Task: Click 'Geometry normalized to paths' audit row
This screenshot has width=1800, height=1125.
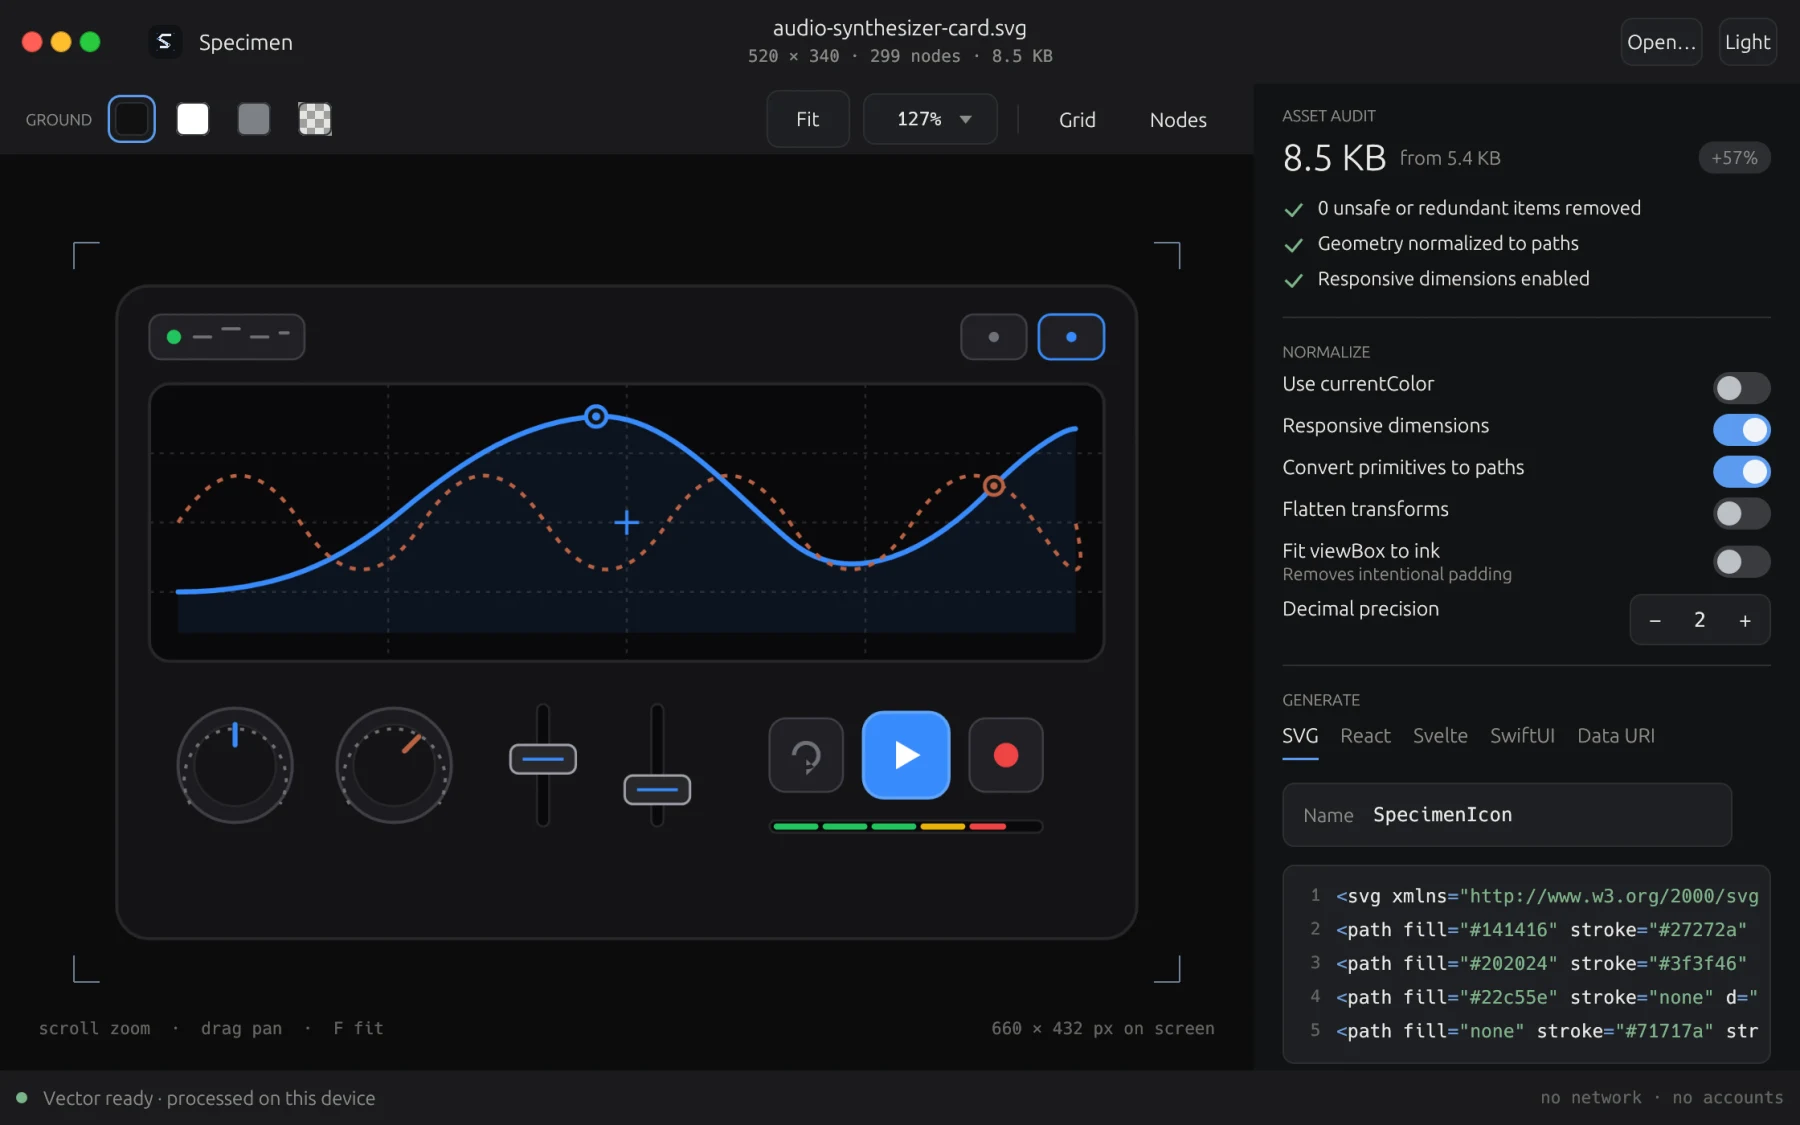Action: click(1448, 244)
